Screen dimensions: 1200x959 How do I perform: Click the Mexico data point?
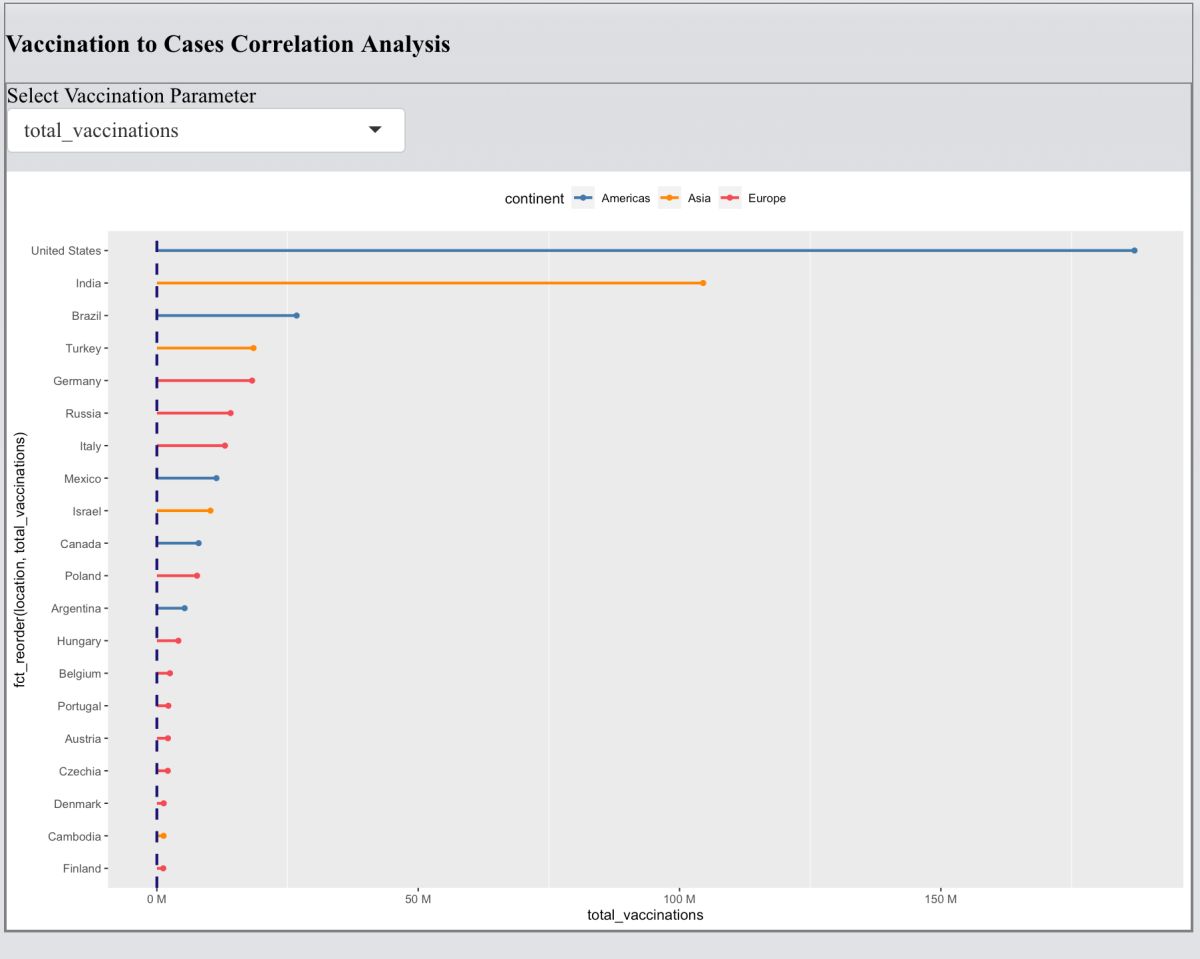coord(216,478)
